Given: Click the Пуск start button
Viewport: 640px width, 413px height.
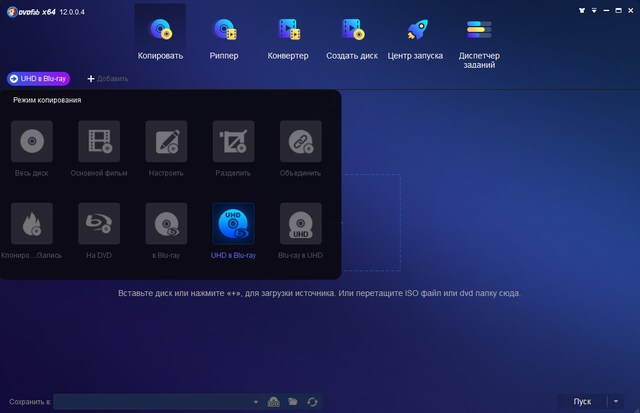Looking at the screenshot, I should coord(582,401).
